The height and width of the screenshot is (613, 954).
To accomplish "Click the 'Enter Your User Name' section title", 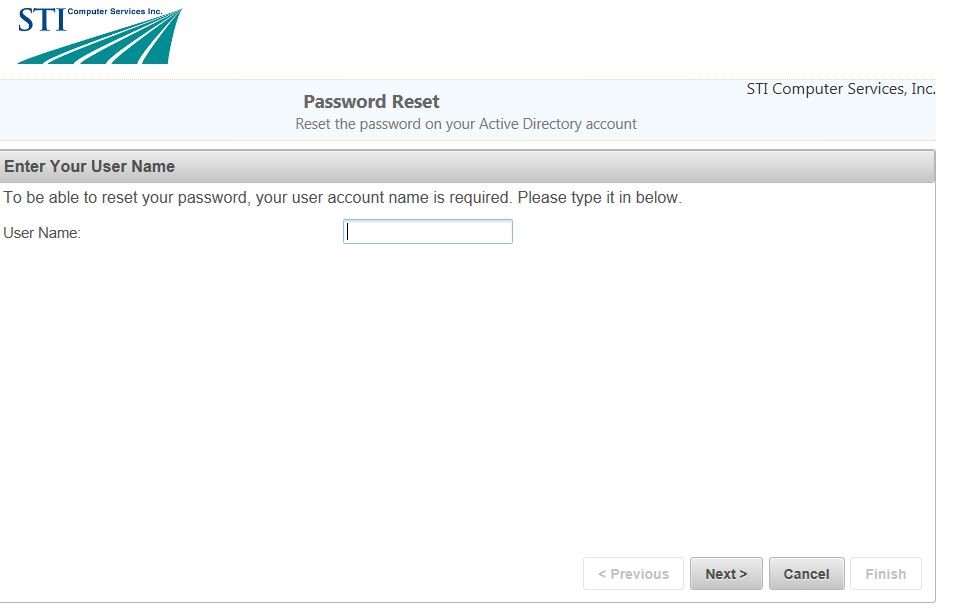I will click(x=90, y=166).
